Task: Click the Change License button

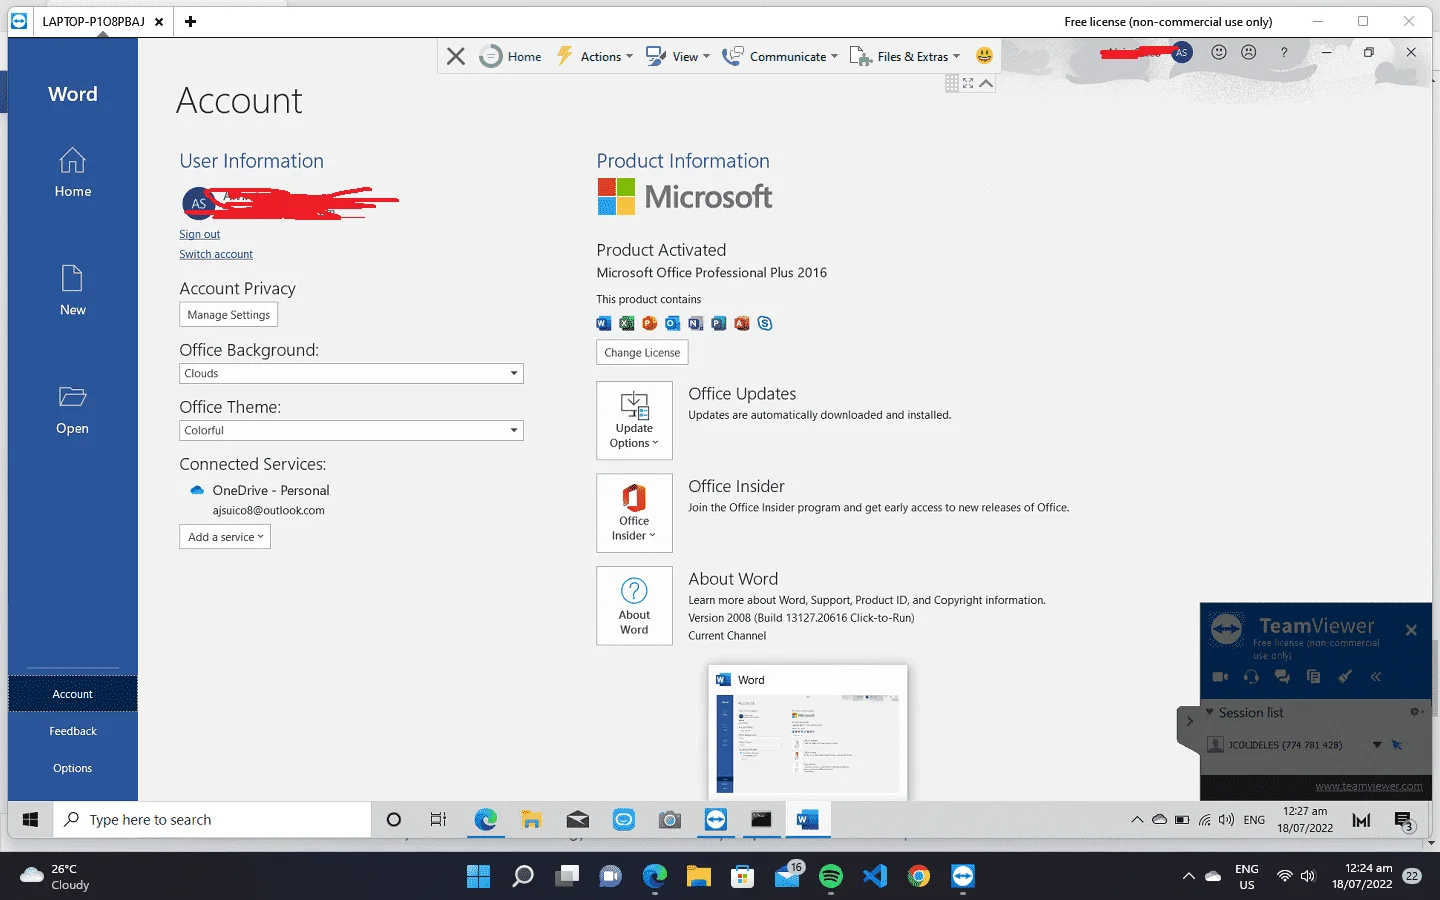Action: coord(642,353)
